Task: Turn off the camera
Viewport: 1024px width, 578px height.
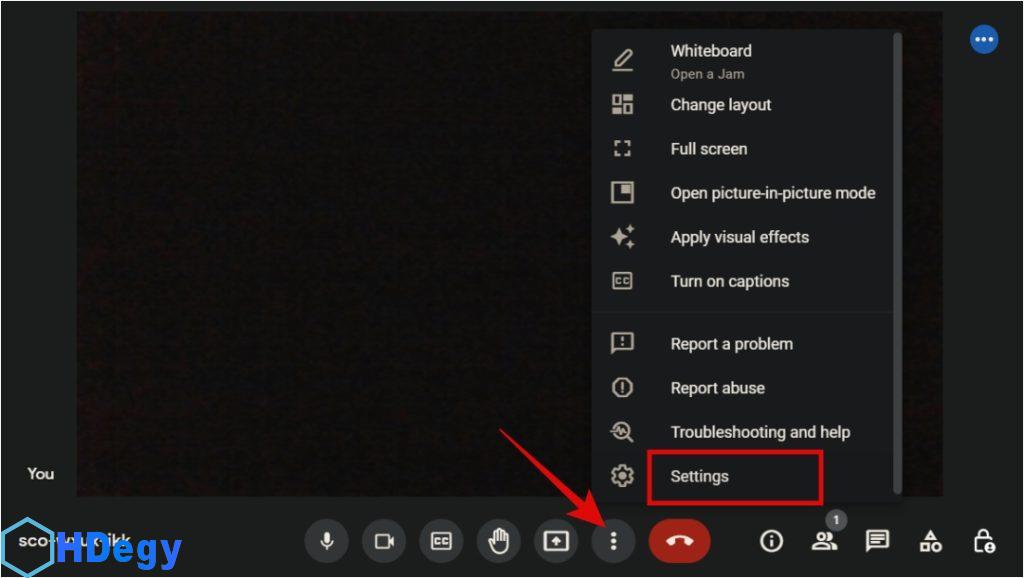Action: click(384, 541)
